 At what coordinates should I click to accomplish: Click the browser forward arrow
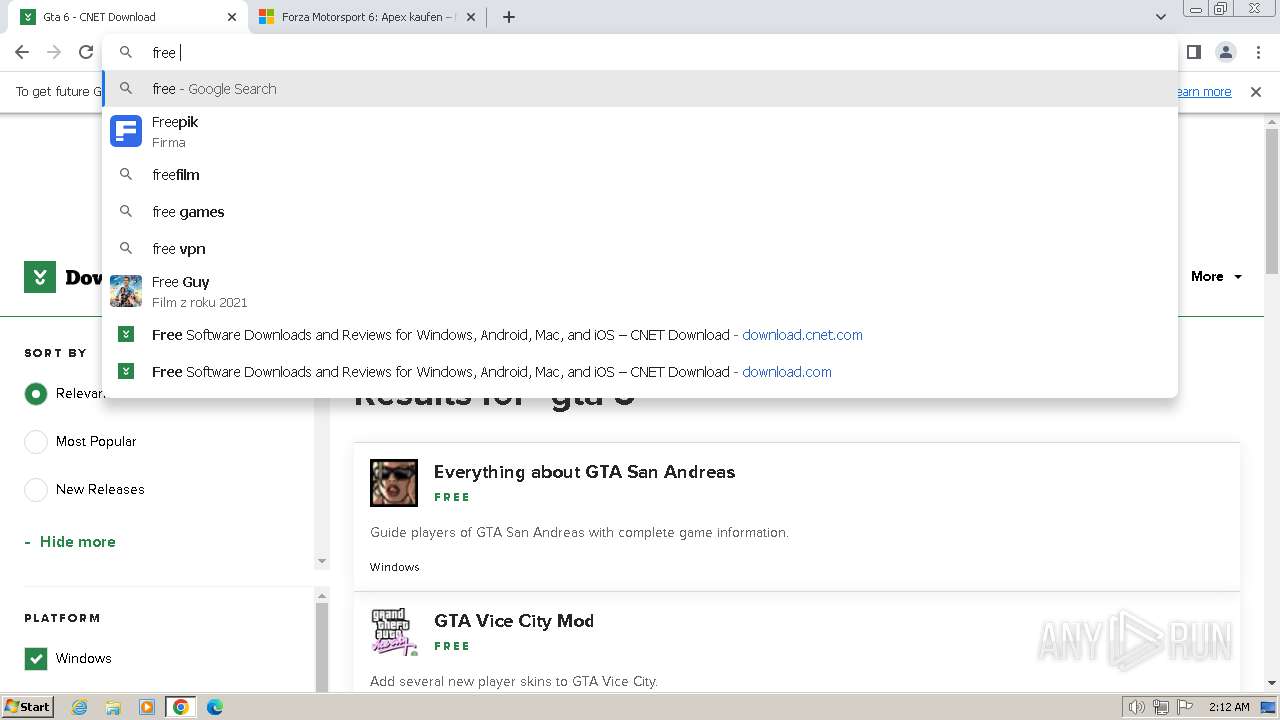(54, 52)
